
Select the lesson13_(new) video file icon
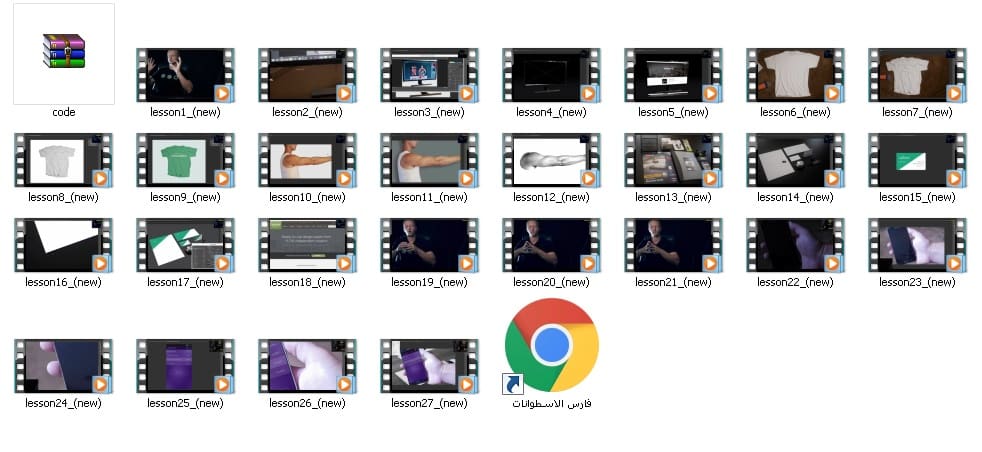673,160
